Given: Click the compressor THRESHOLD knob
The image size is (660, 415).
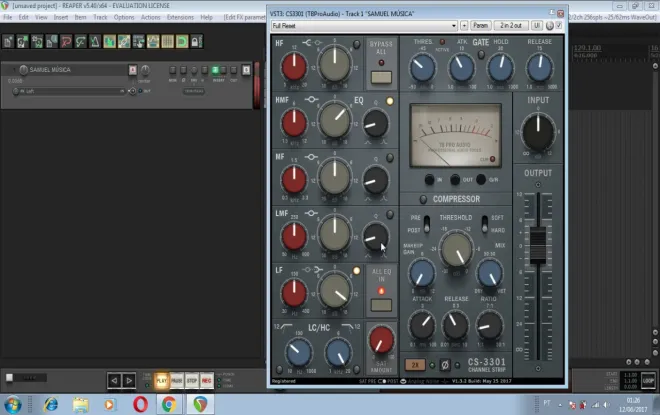Looking at the screenshot, I should coord(456,249).
